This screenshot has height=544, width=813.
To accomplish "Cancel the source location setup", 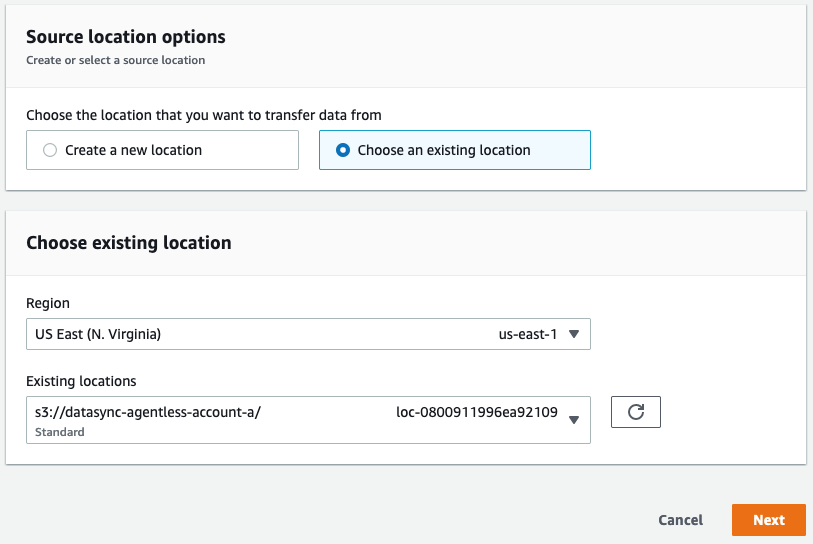I will pos(680,520).
